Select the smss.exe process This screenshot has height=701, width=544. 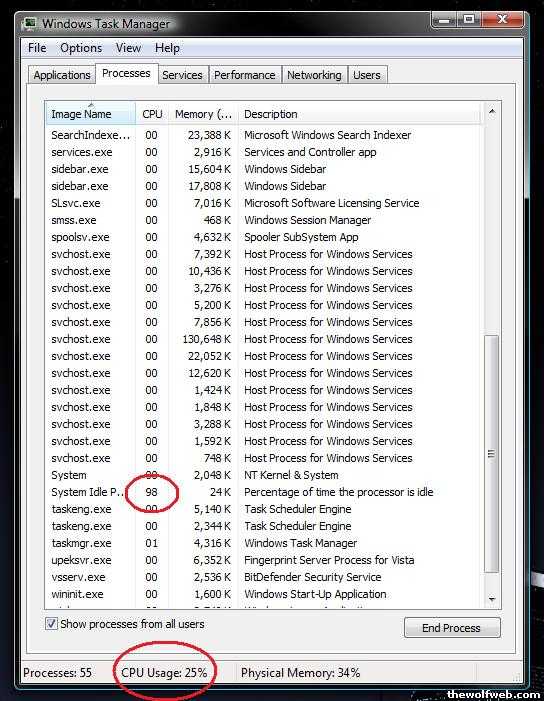coord(264,220)
